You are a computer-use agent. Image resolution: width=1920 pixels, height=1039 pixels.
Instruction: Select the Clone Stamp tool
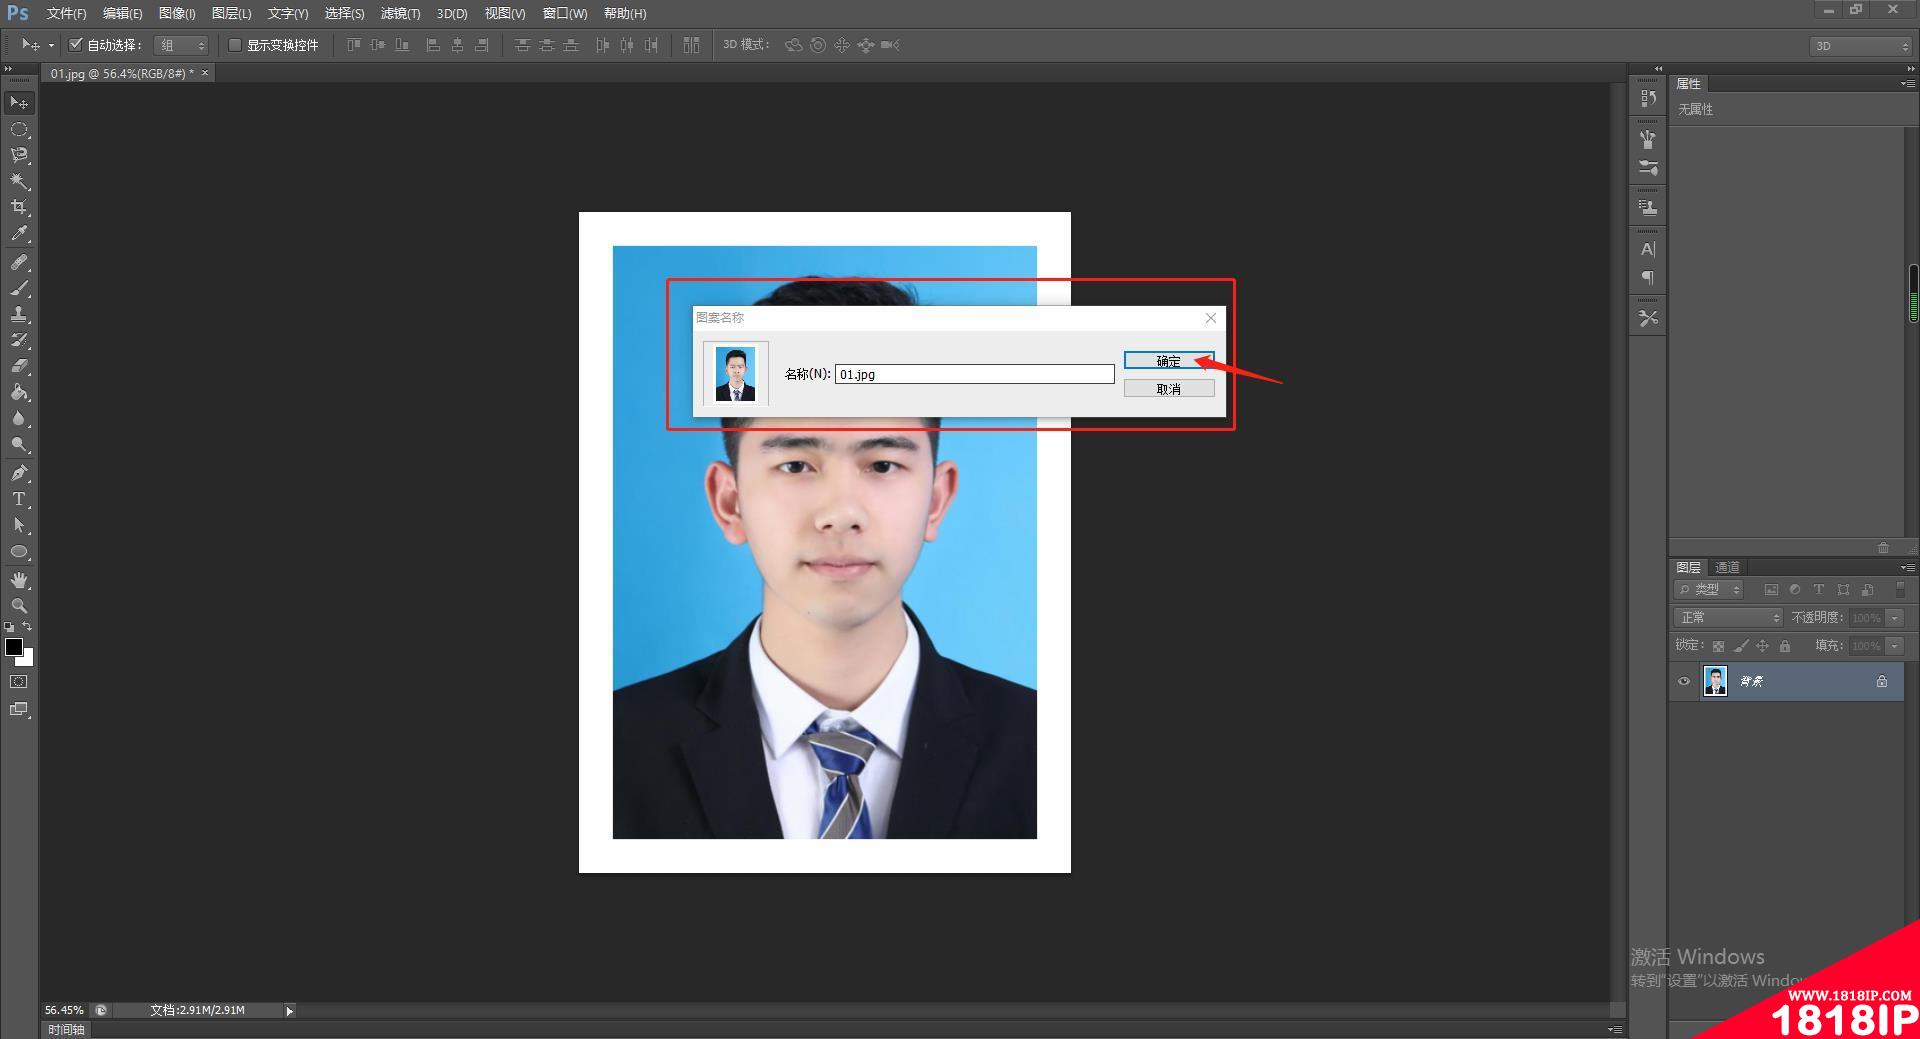(19, 314)
